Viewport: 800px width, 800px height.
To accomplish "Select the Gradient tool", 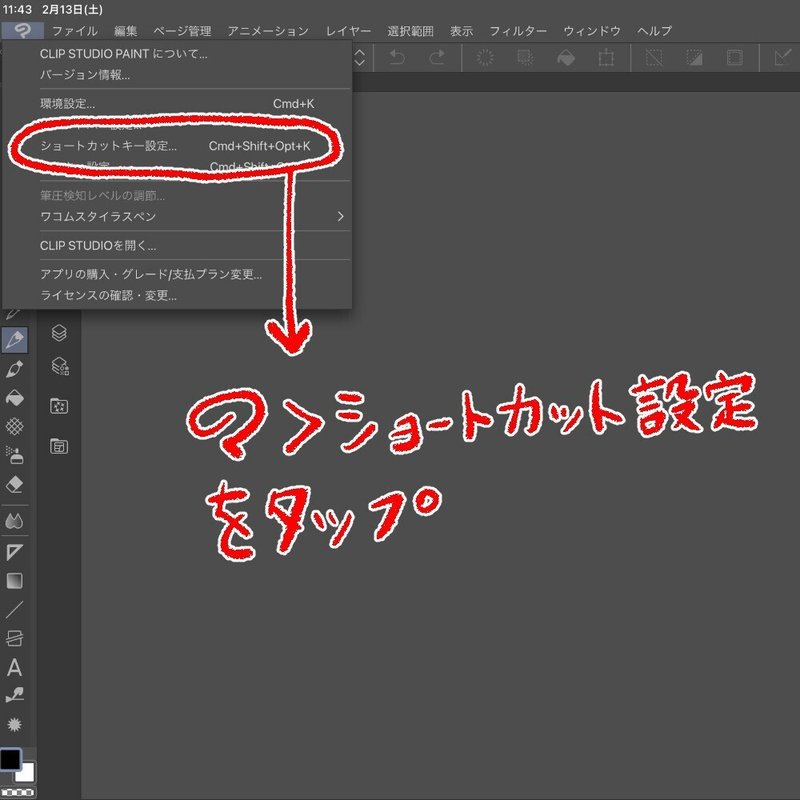I will pos(14,581).
